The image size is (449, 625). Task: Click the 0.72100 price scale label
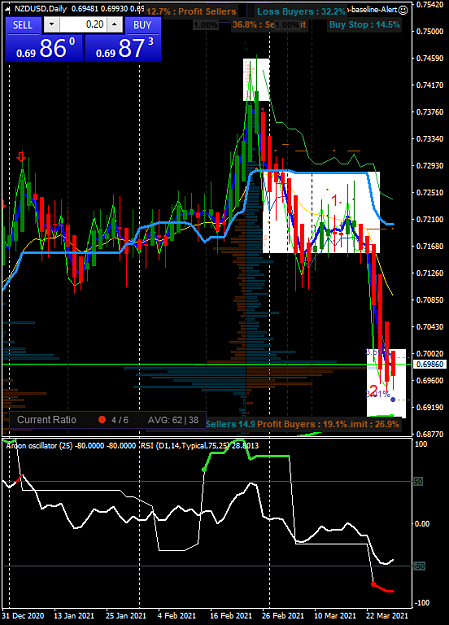click(429, 219)
